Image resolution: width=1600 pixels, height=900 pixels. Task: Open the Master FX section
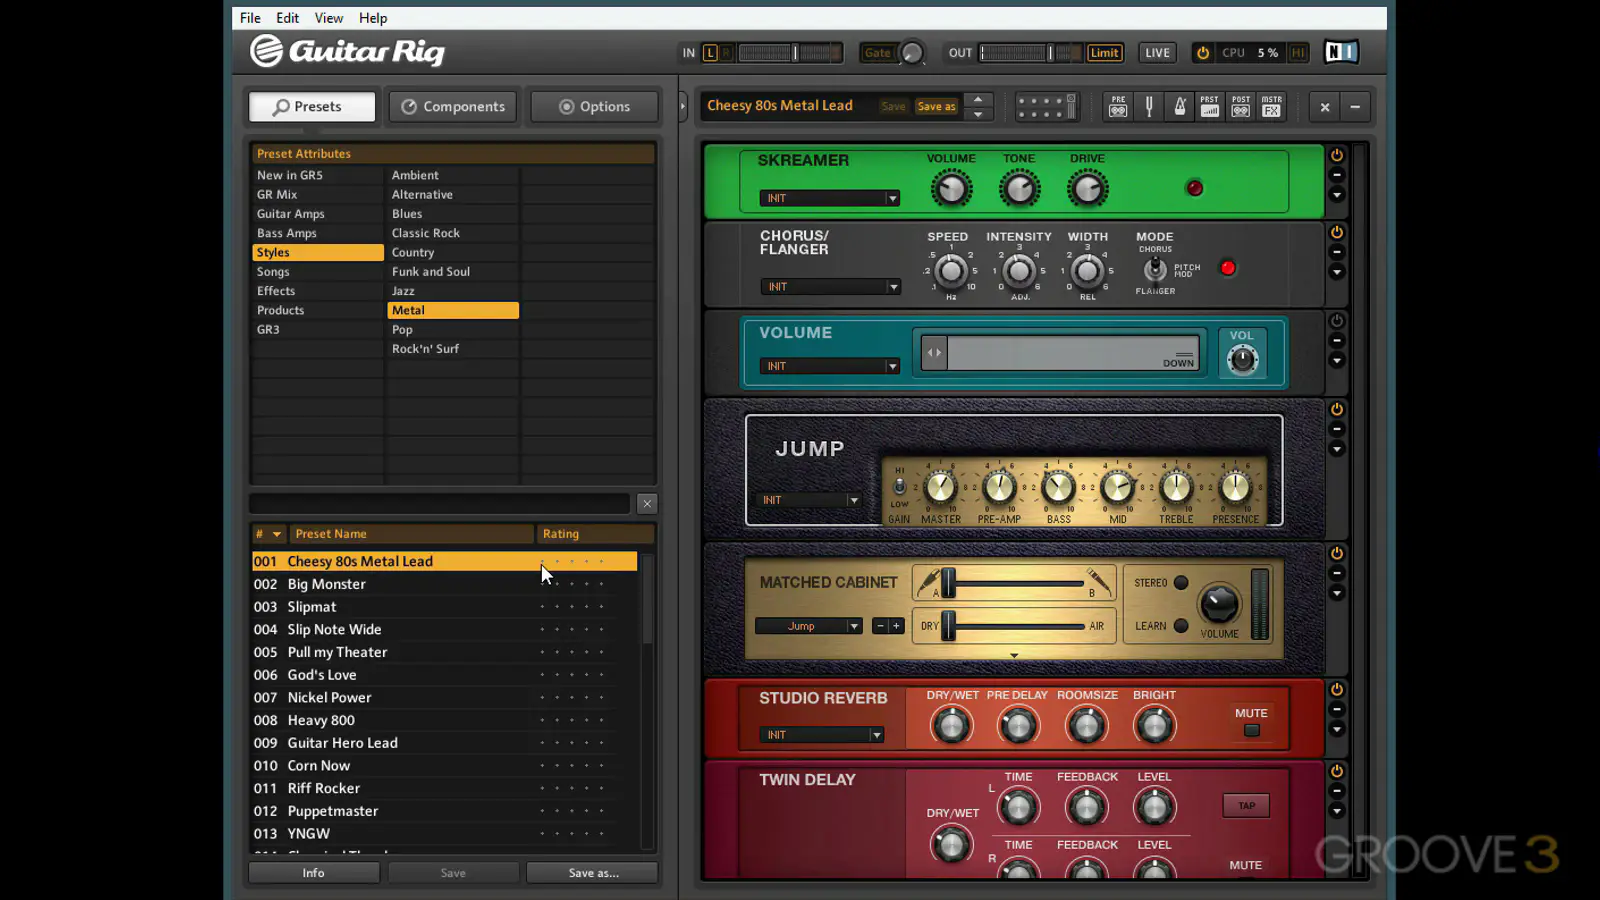(1272, 107)
